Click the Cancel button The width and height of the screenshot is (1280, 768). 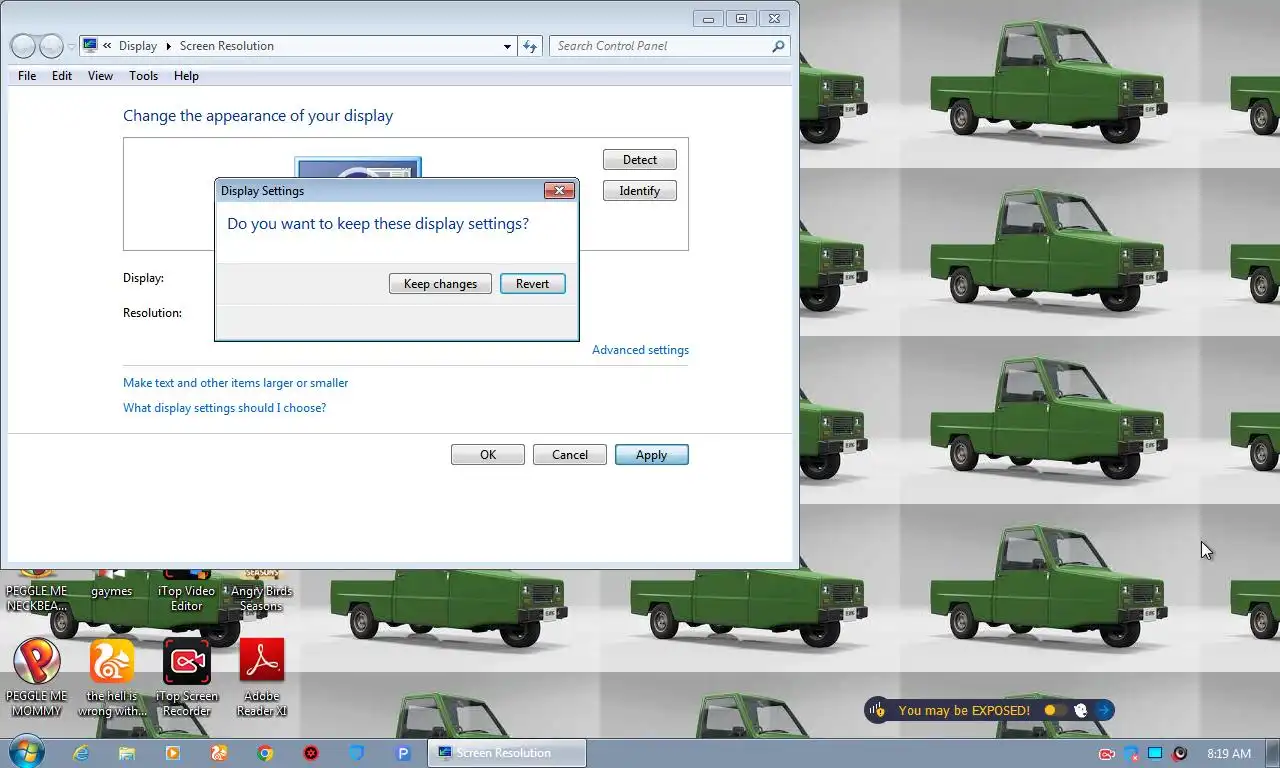570,455
